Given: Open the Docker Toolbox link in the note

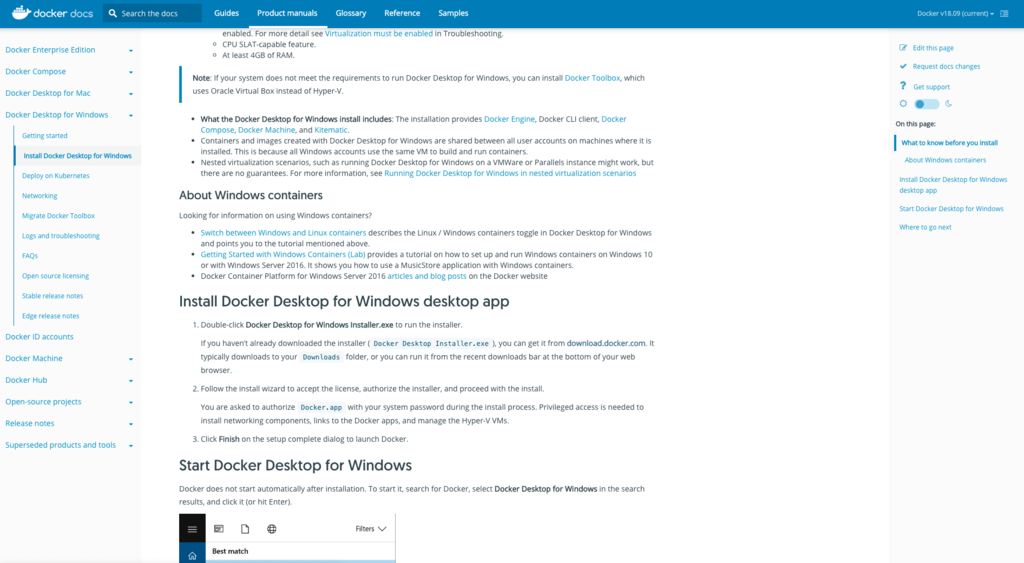Looking at the screenshot, I should 592,78.
